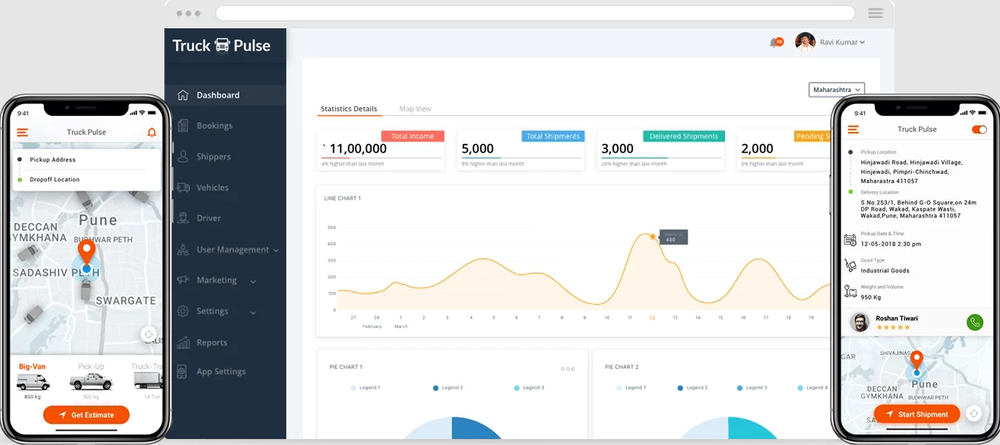This screenshot has height=445, width=1000.
Task: Open Ravi Kumar account dropdown arrow
Action: click(862, 43)
